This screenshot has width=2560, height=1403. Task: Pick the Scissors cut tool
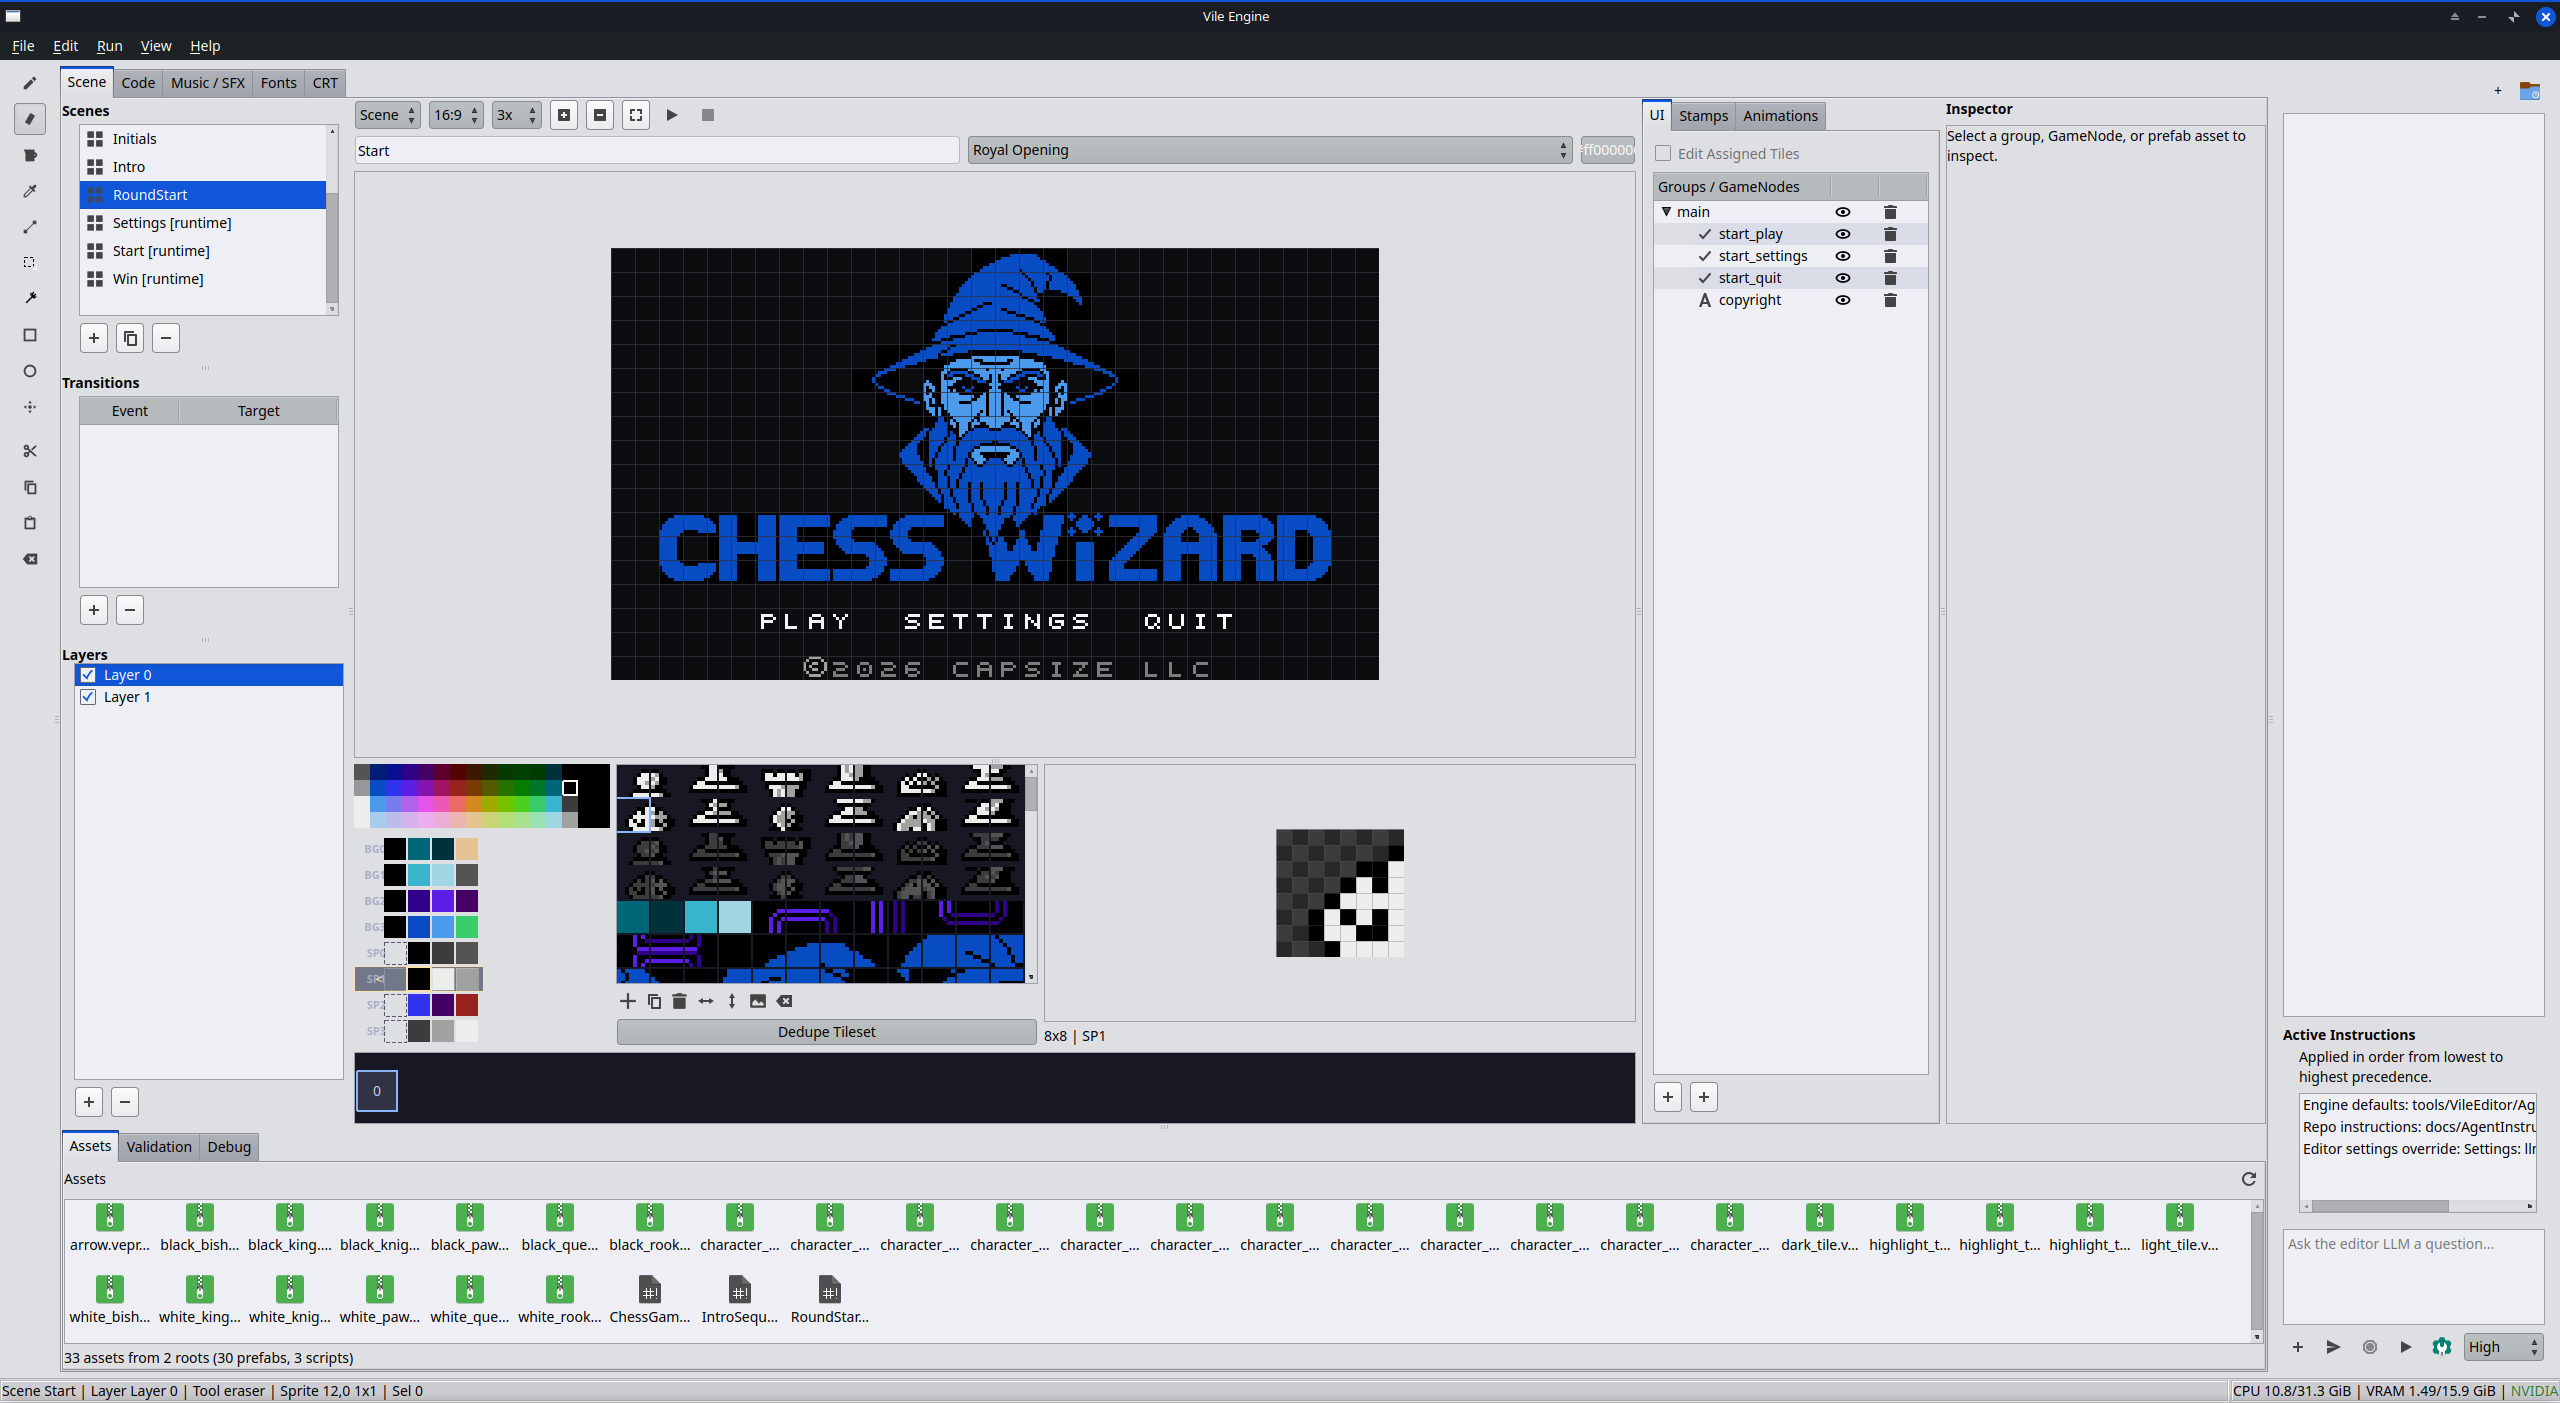[30, 451]
